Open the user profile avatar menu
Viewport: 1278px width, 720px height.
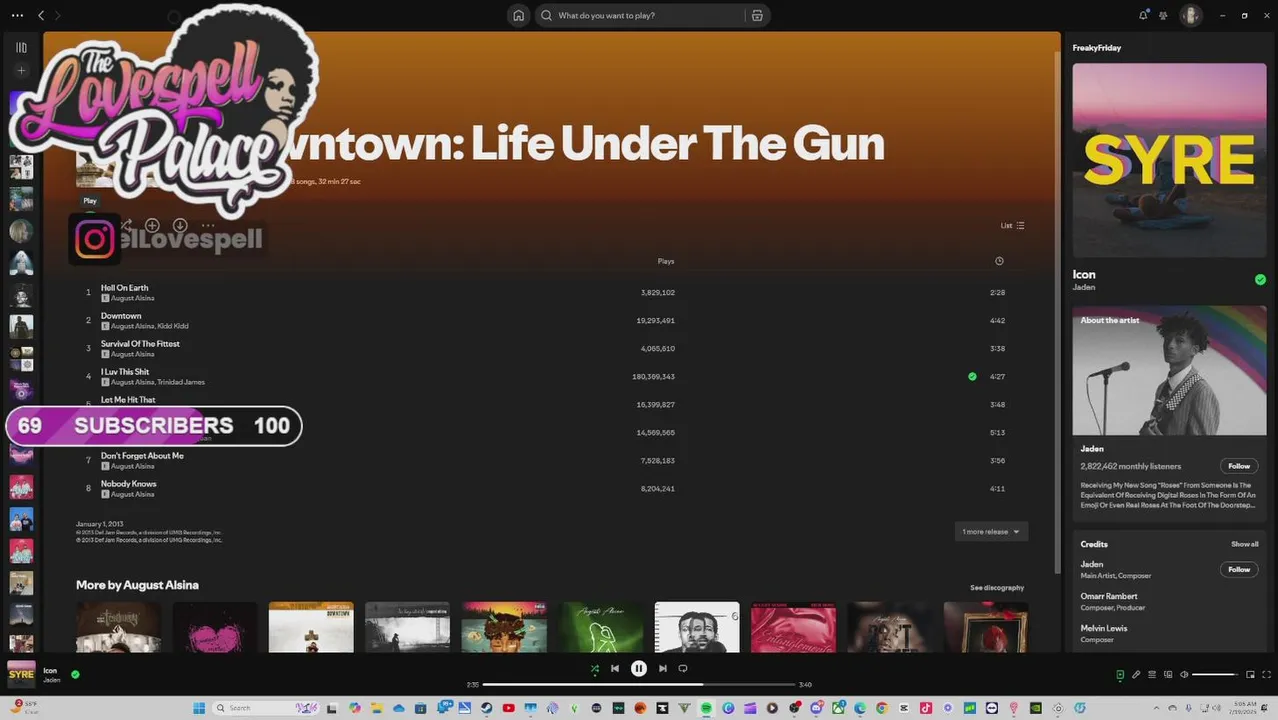[x=1190, y=15]
